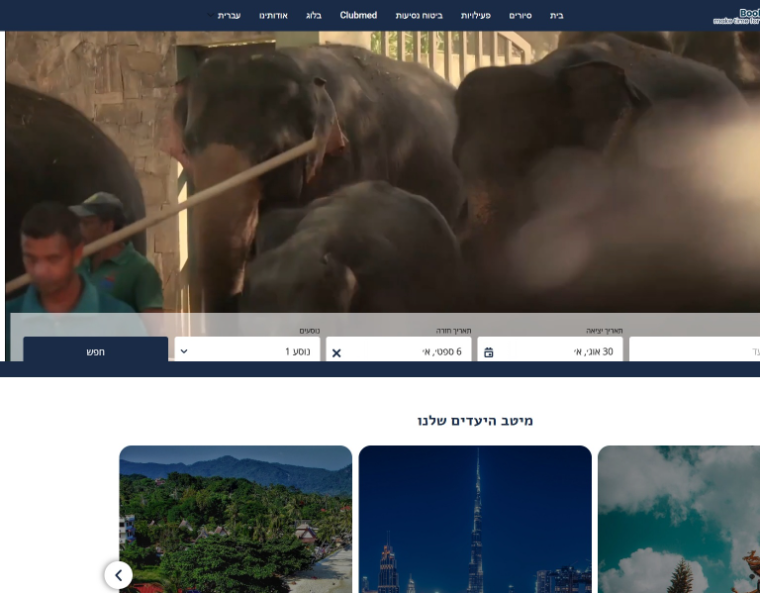
Task: Open the tropical beach destination card
Action: [236, 519]
